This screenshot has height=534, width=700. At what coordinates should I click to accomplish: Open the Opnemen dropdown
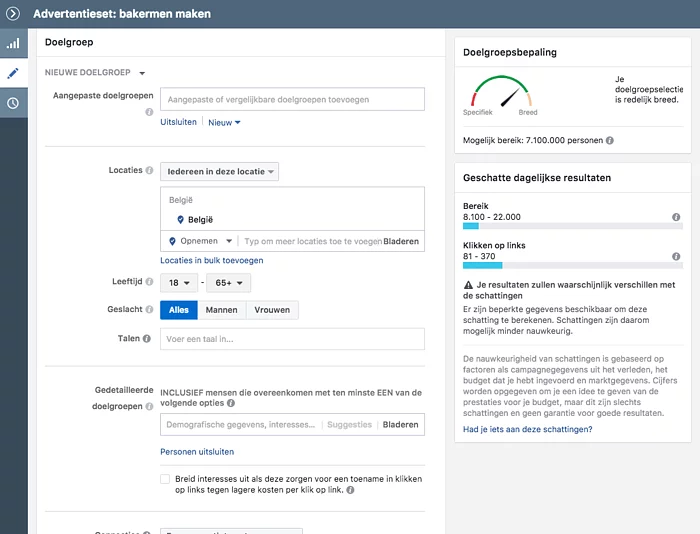tap(200, 241)
